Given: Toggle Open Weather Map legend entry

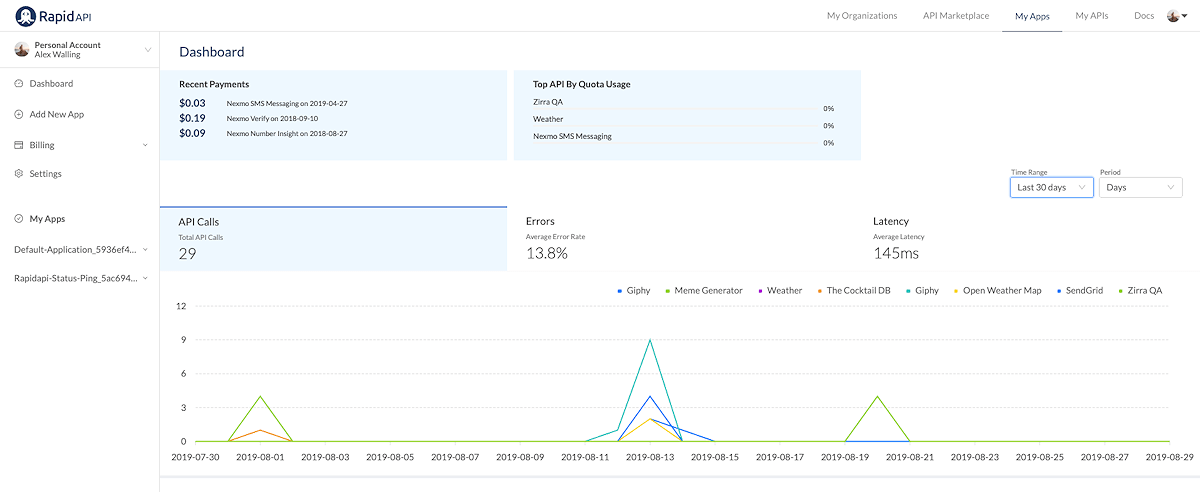Looking at the screenshot, I should click(x=996, y=291).
